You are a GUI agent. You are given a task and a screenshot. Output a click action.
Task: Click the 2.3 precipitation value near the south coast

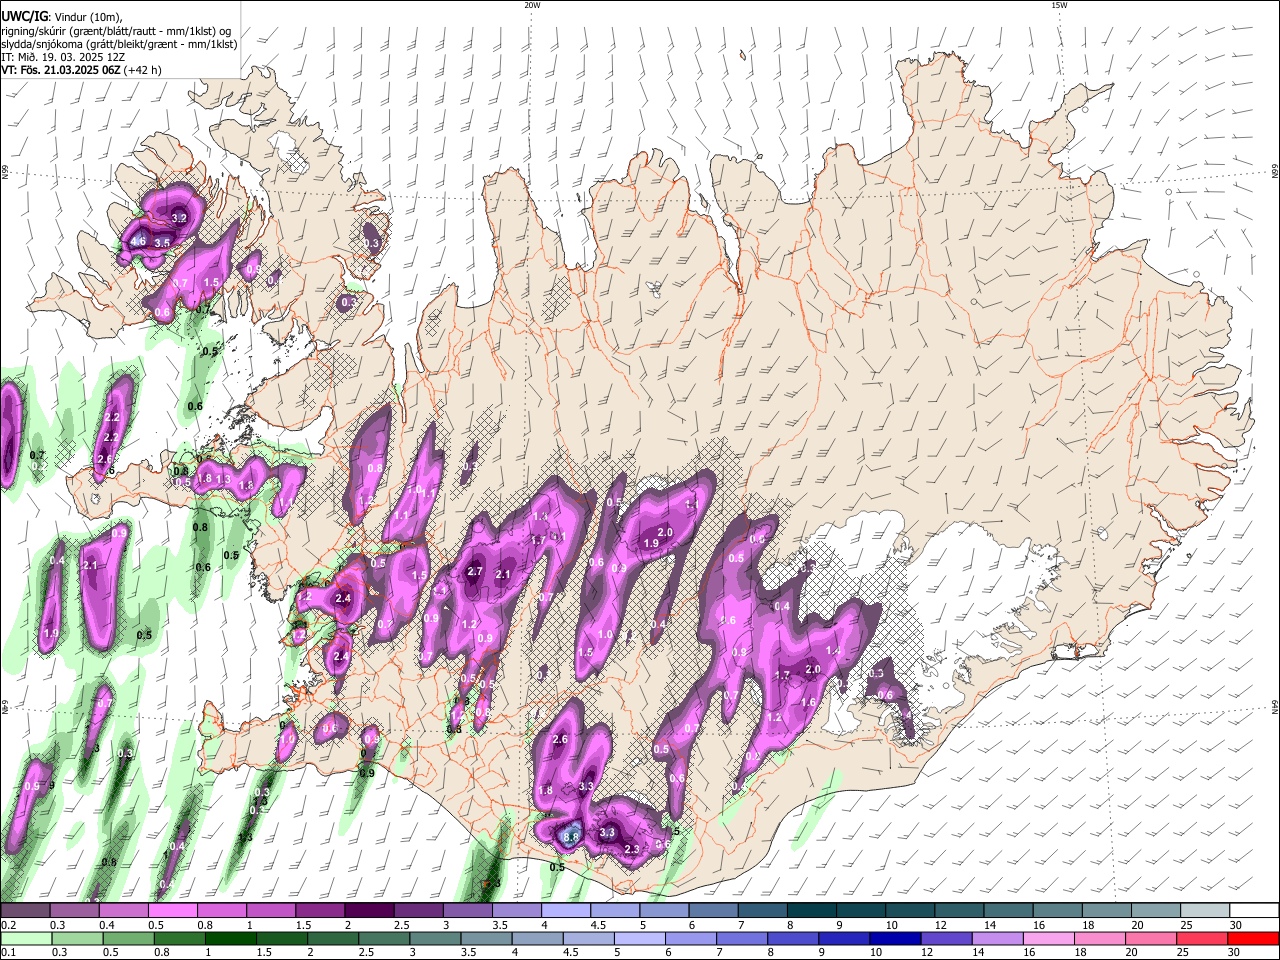(x=631, y=849)
